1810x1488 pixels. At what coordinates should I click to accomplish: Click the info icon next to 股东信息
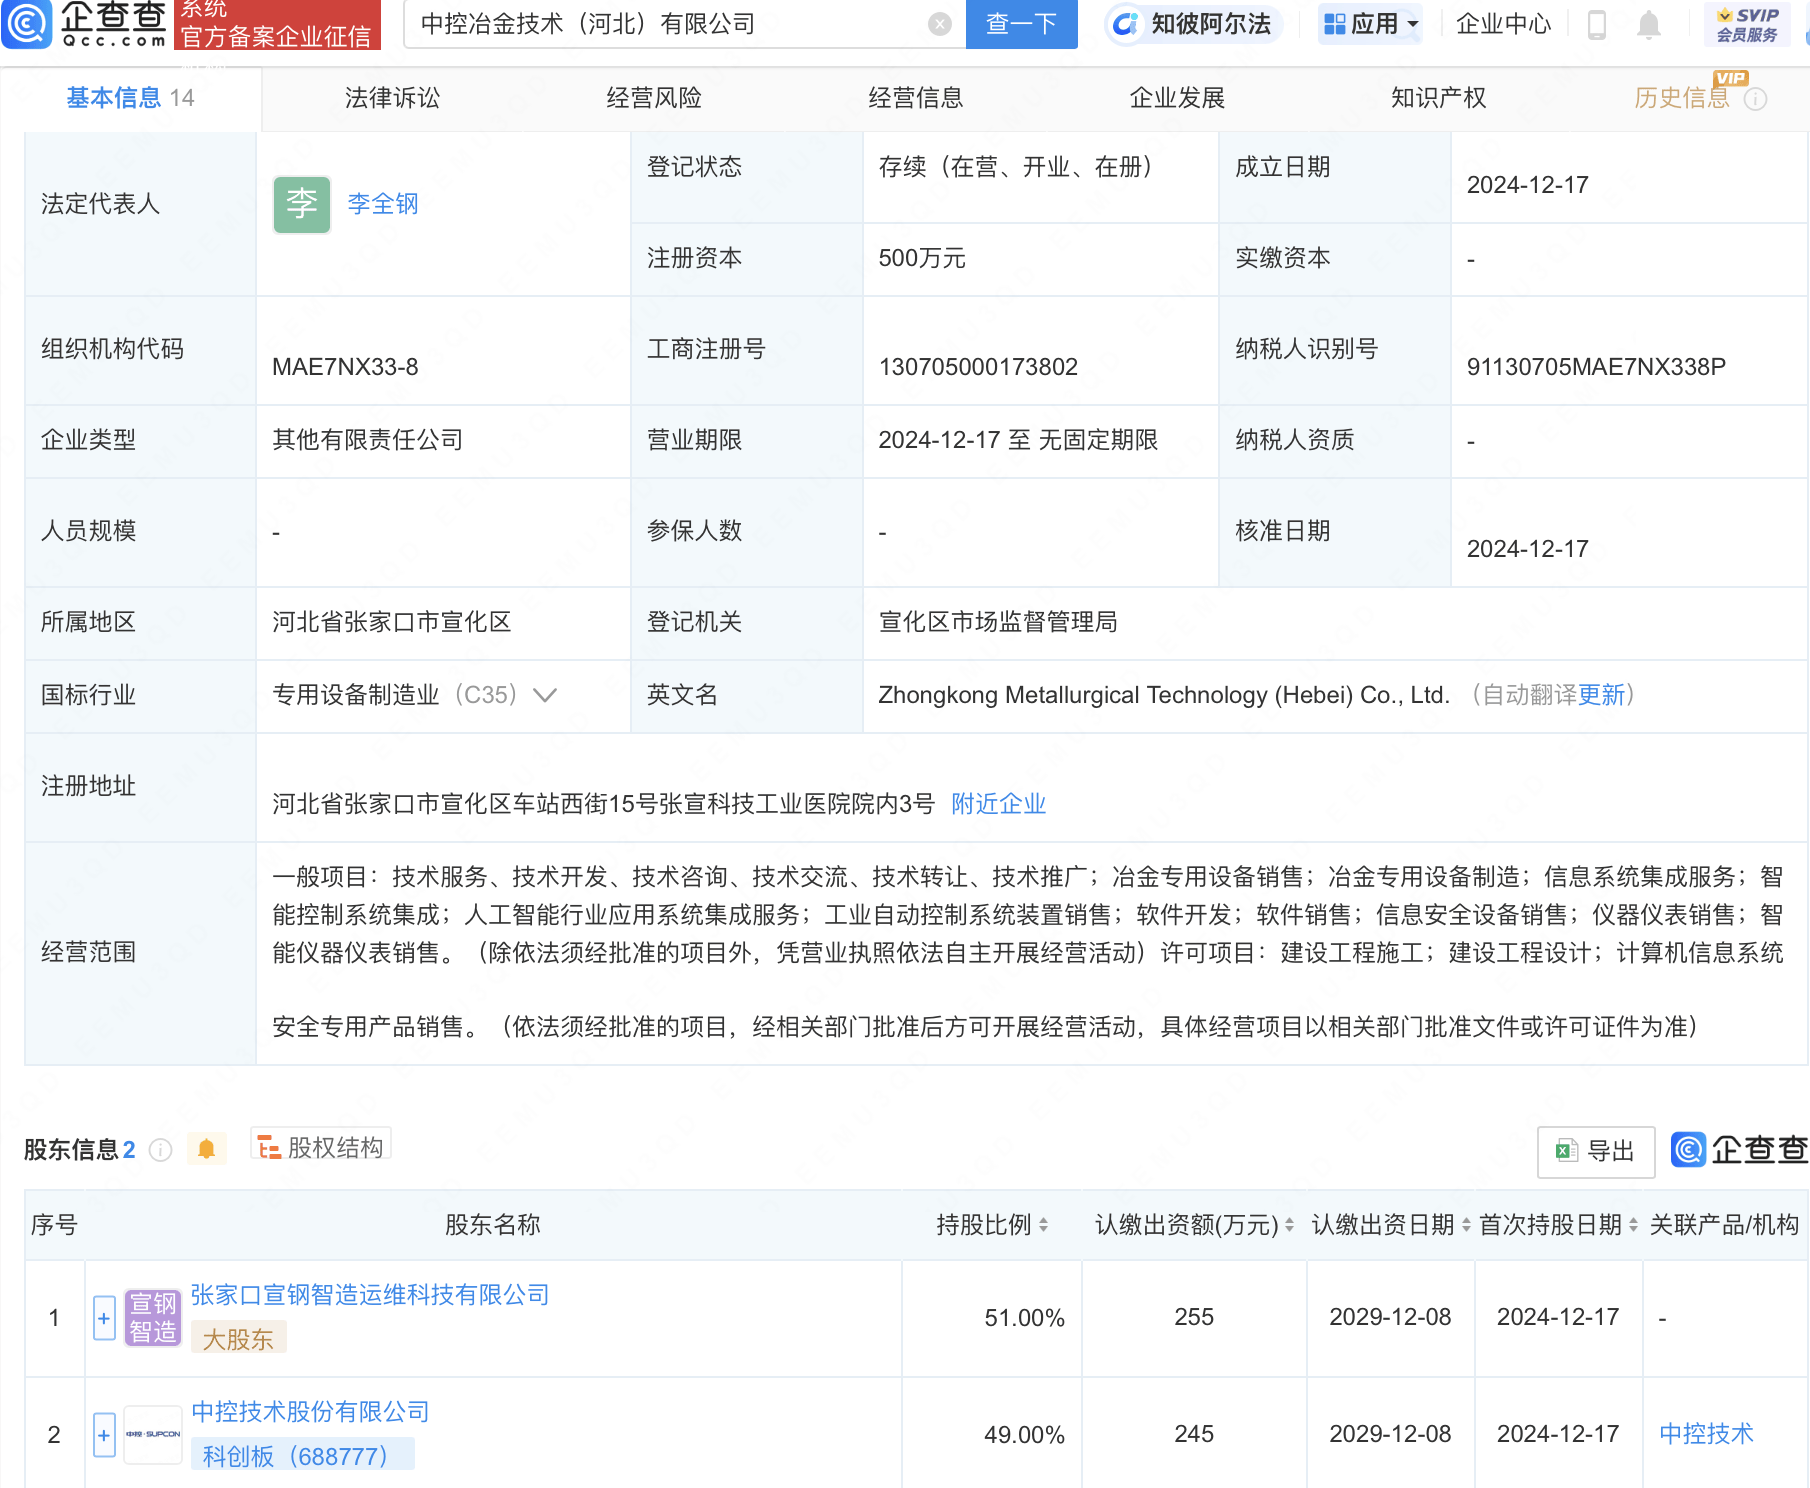coord(160,1150)
